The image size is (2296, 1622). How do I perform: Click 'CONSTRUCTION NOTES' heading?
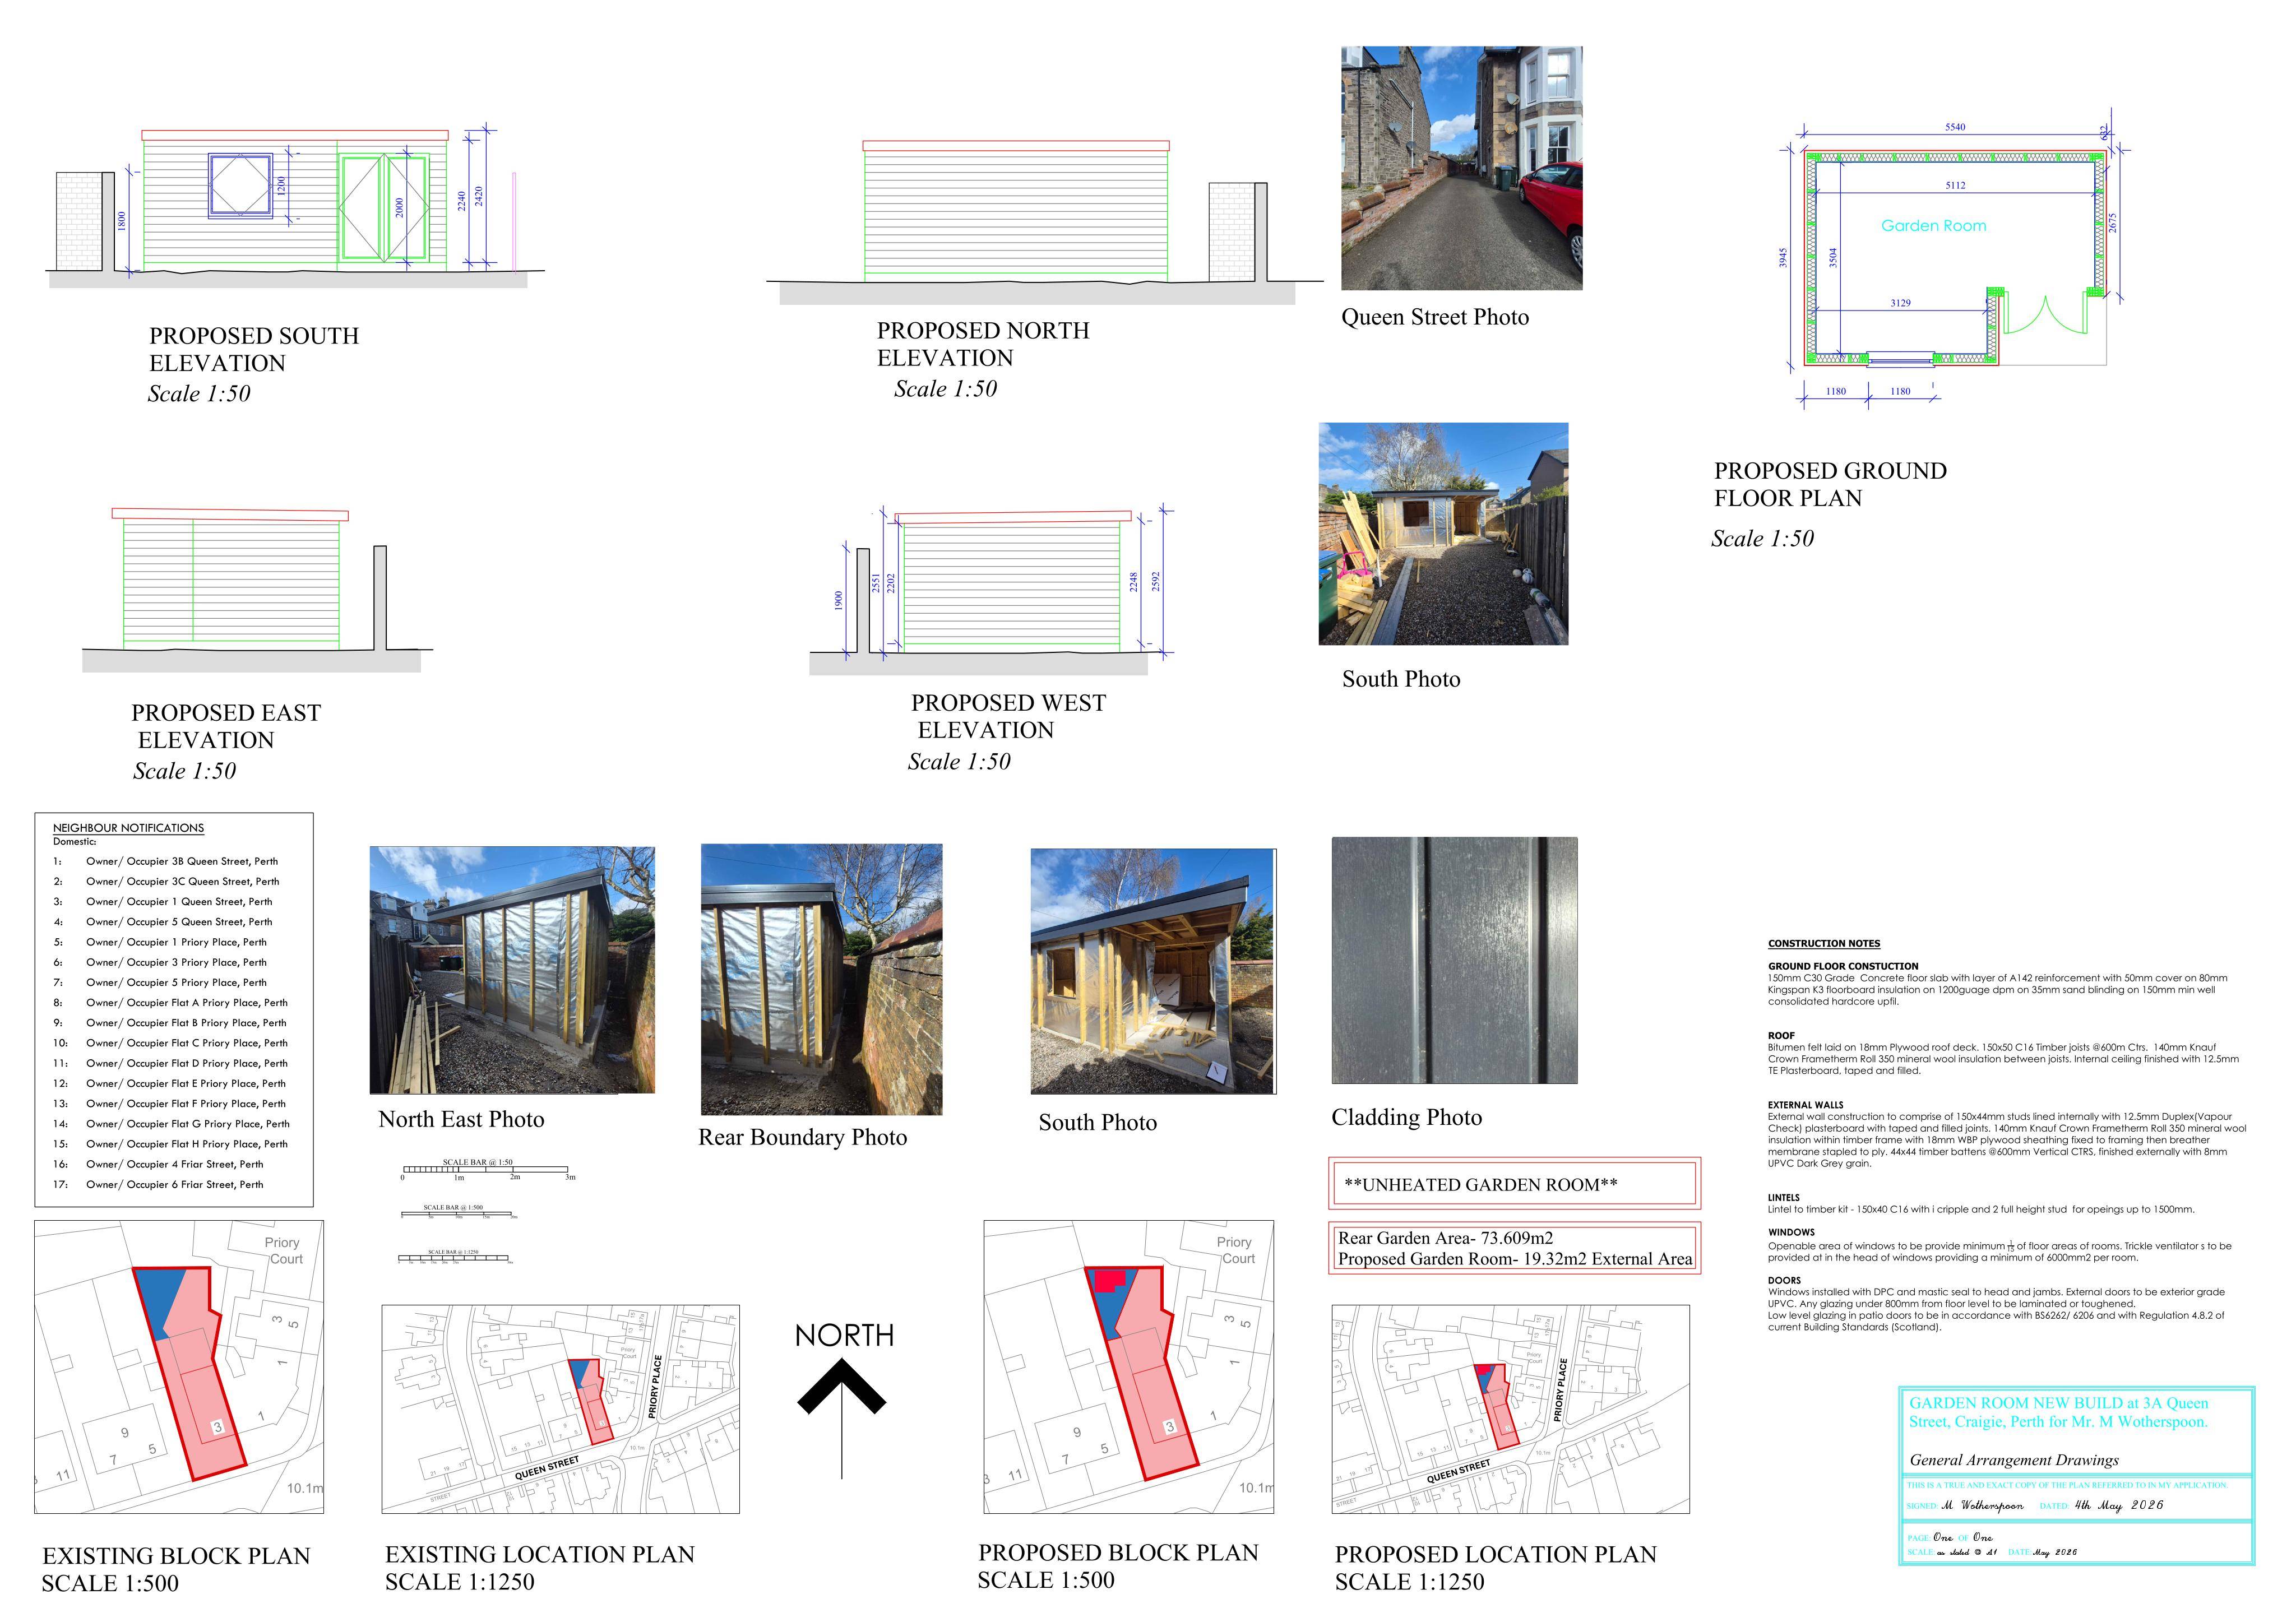tap(1824, 944)
